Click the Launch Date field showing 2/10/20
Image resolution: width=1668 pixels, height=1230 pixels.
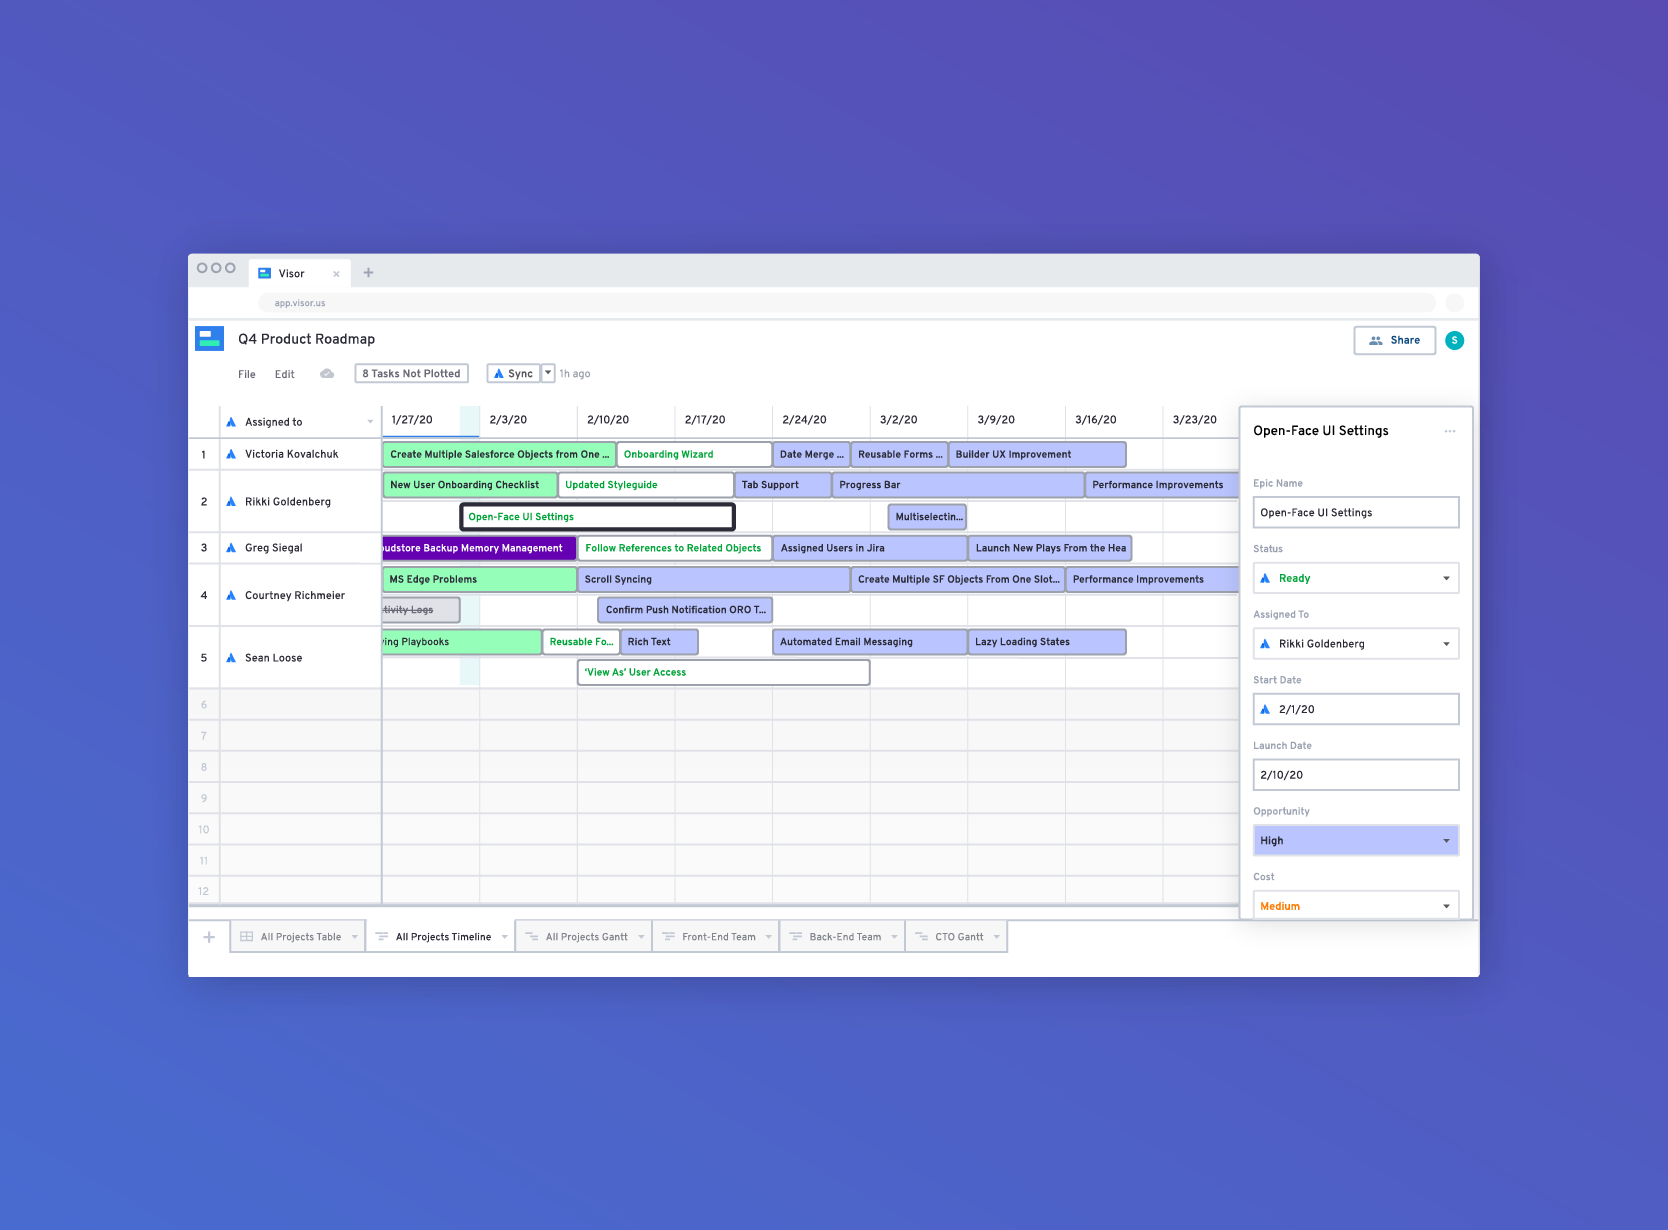(1355, 775)
